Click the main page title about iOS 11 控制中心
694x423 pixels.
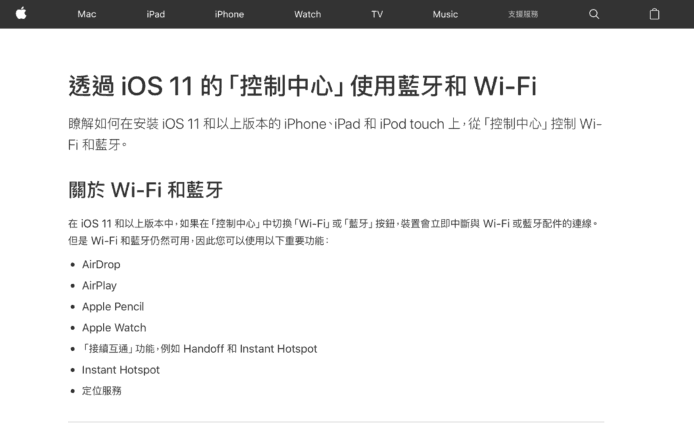tap(302, 86)
